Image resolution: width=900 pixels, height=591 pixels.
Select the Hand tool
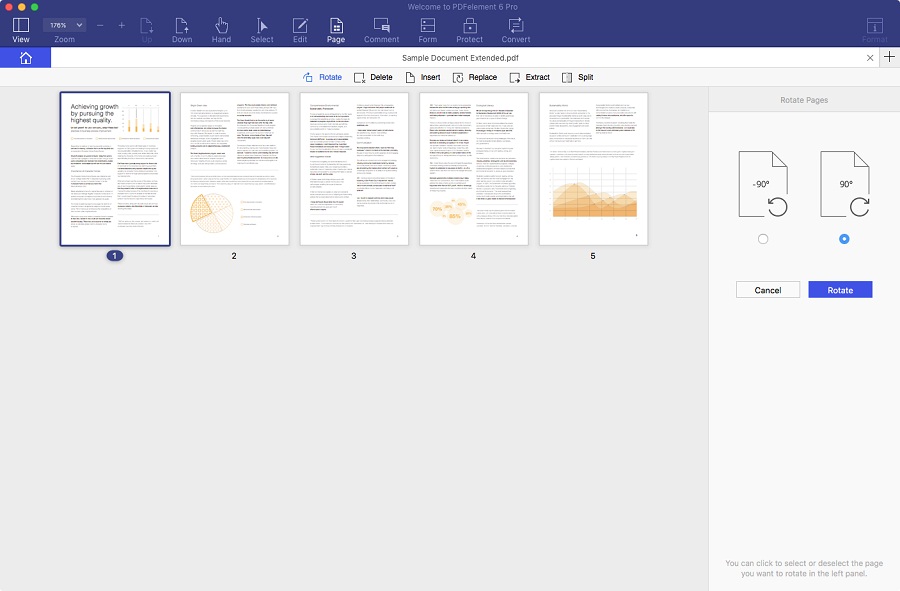[x=221, y=29]
